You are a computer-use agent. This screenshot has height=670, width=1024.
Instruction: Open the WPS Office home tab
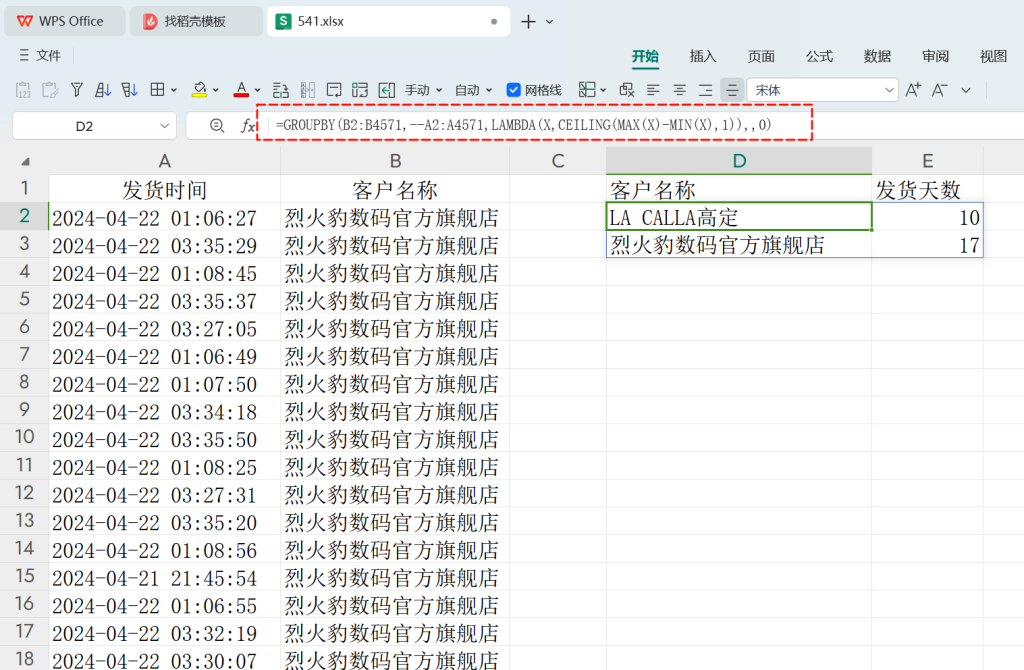pyautogui.click(x=65, y=22)
